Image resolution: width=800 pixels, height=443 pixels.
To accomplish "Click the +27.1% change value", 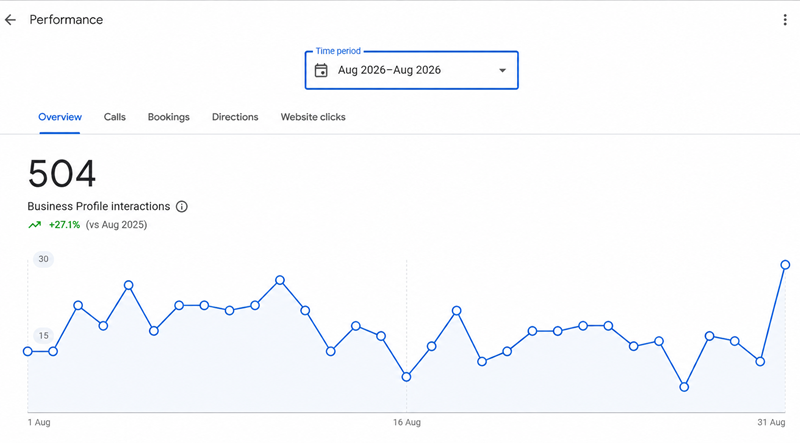I will (x=64, y=225).
